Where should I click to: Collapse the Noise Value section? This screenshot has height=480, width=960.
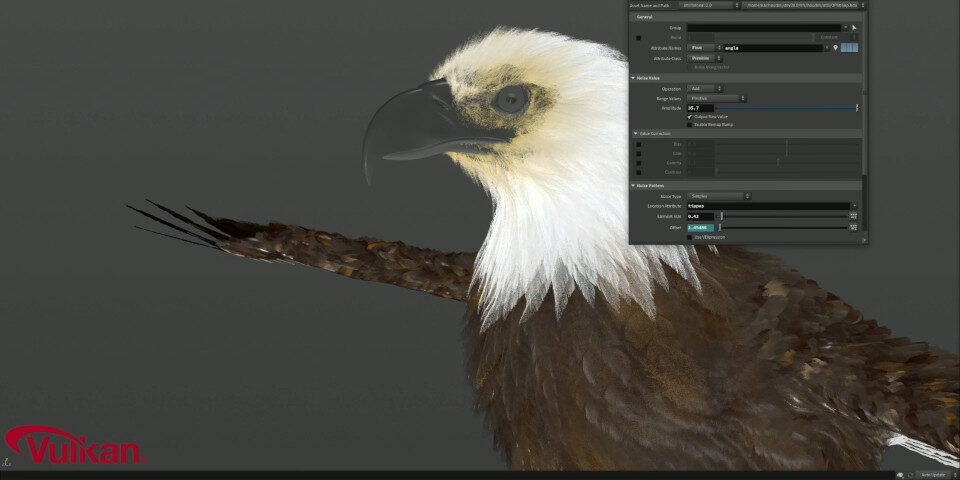tap(634, 78)
